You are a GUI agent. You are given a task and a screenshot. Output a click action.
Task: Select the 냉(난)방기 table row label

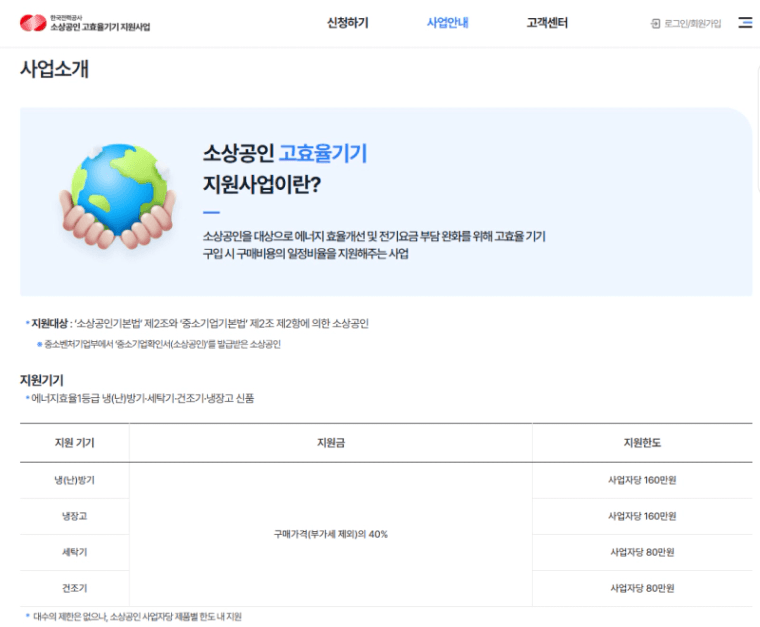point(75,480)
